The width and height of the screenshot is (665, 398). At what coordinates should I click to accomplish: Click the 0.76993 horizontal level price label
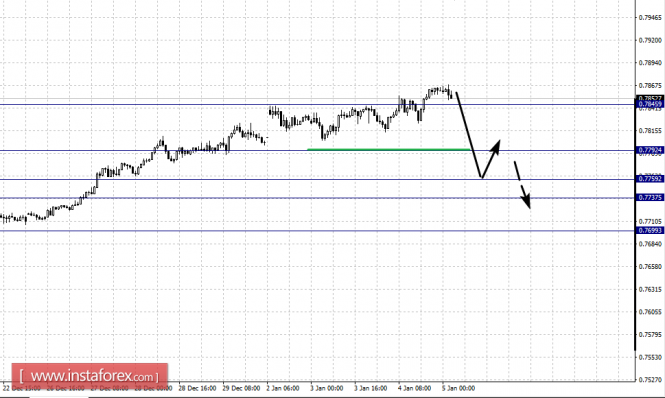[x=649, y=230]
